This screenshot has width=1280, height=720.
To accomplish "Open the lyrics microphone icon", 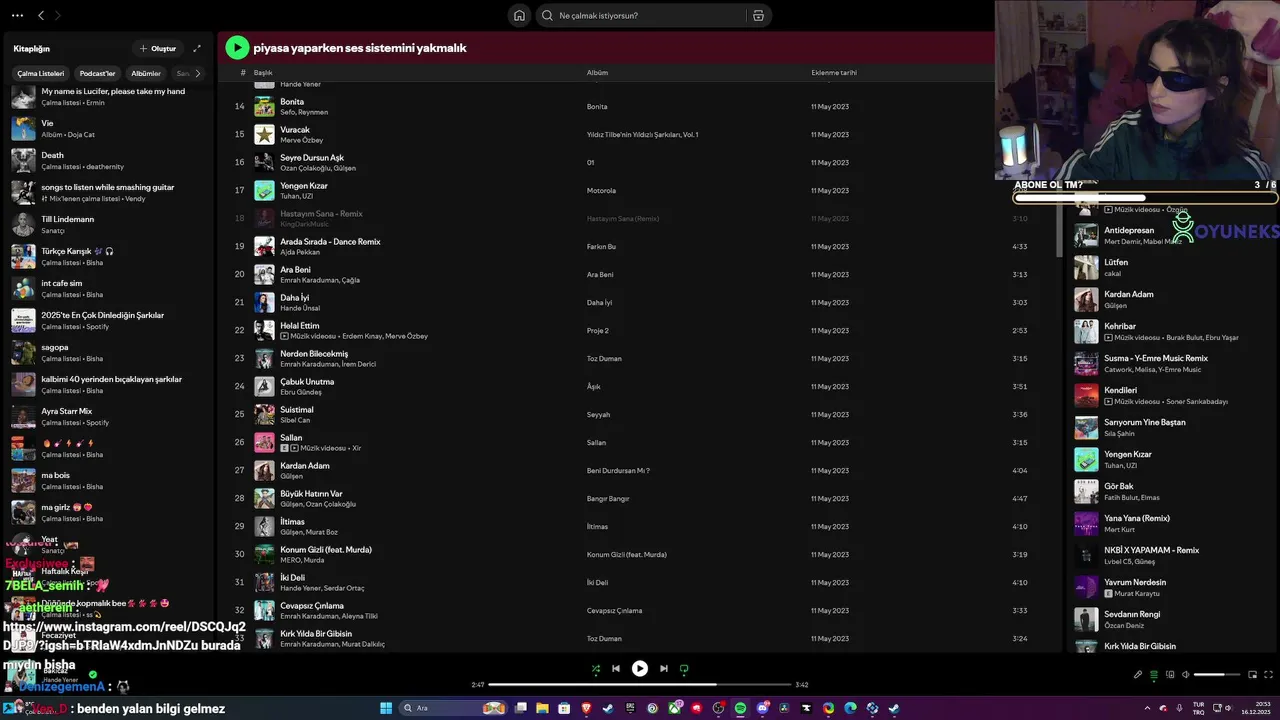I will click(x=1138, y=675).
